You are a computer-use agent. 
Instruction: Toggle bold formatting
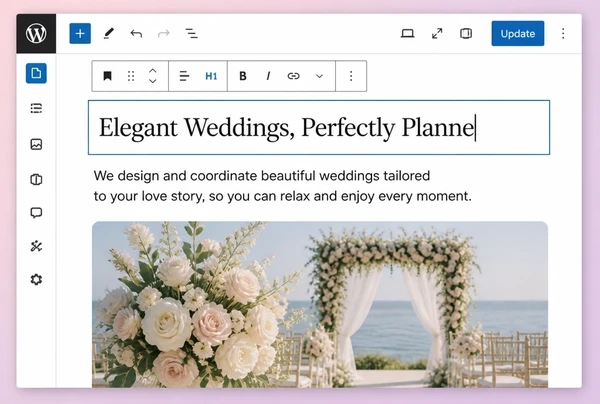(243, 76)
